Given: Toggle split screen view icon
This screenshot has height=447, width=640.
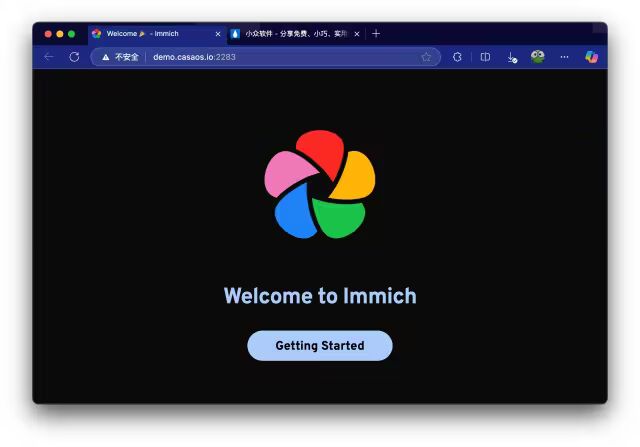Looking at the screenshot, I should pyautogui.click(x=485, y=57).
